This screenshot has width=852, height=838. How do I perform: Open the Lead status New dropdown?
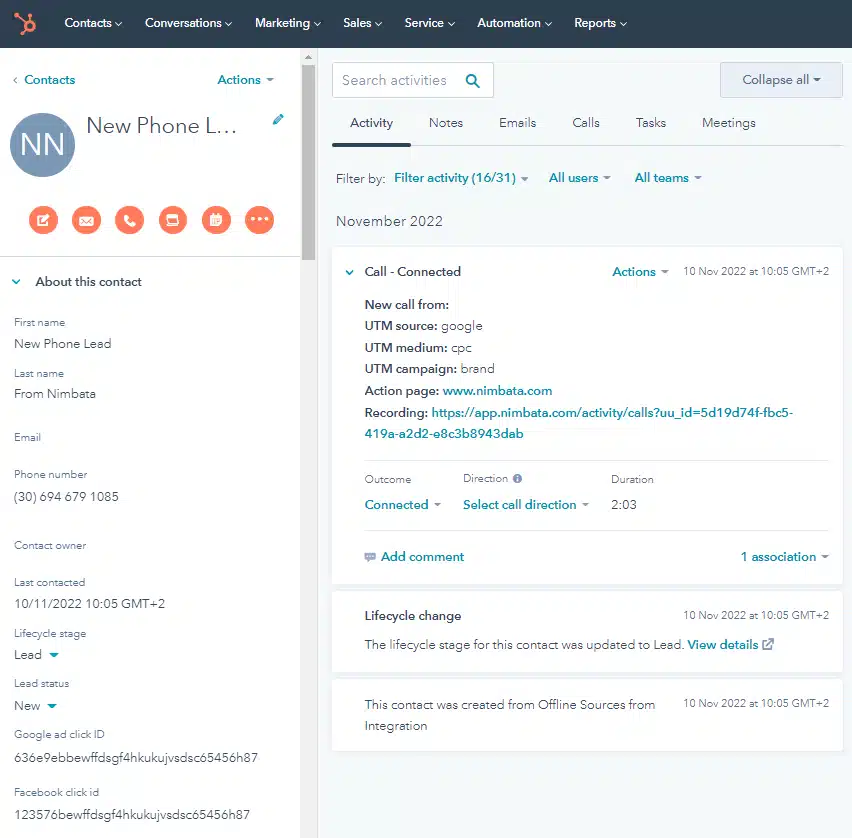pos(35,706)
